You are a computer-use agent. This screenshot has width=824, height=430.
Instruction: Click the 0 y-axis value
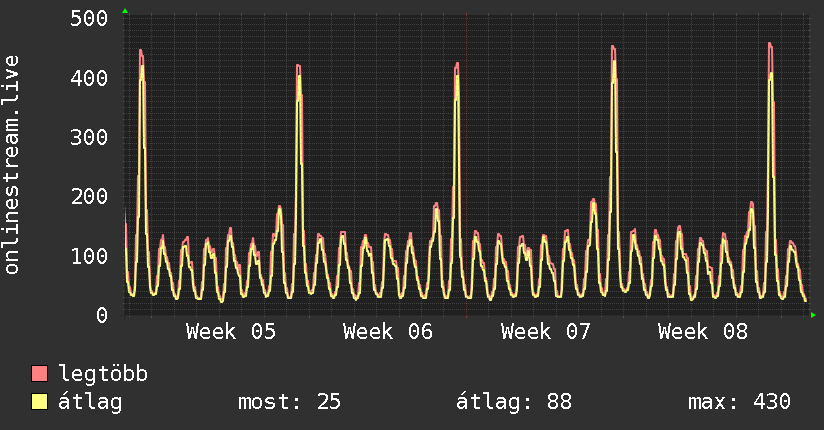pyautogui.click(x=102, y=315)
